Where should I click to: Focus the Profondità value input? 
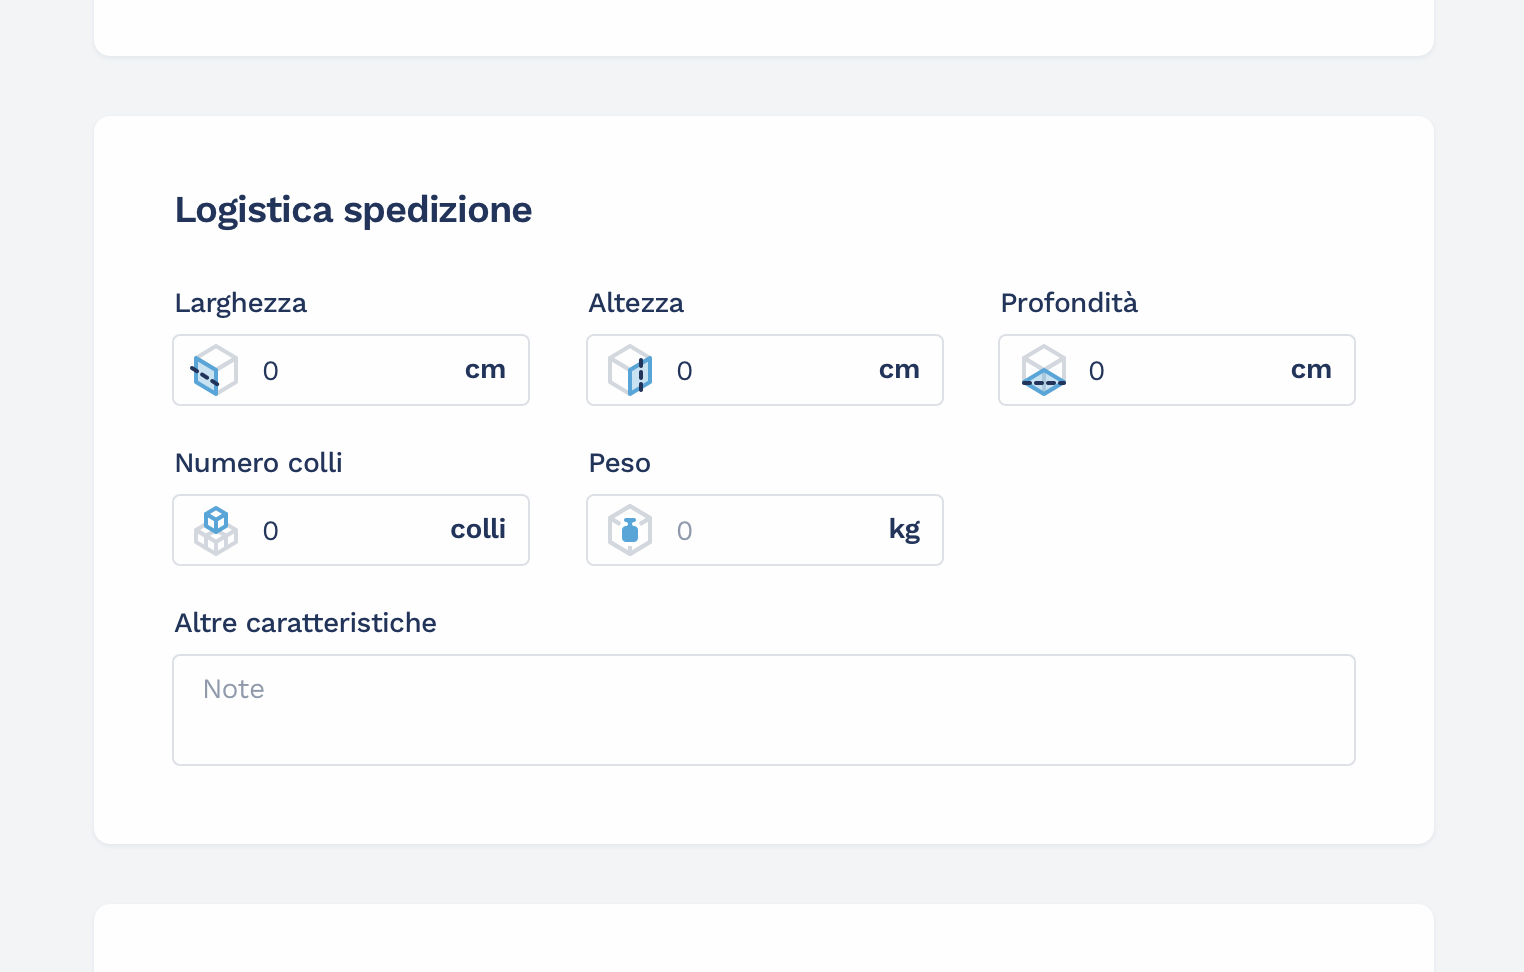pos(1177,371)
